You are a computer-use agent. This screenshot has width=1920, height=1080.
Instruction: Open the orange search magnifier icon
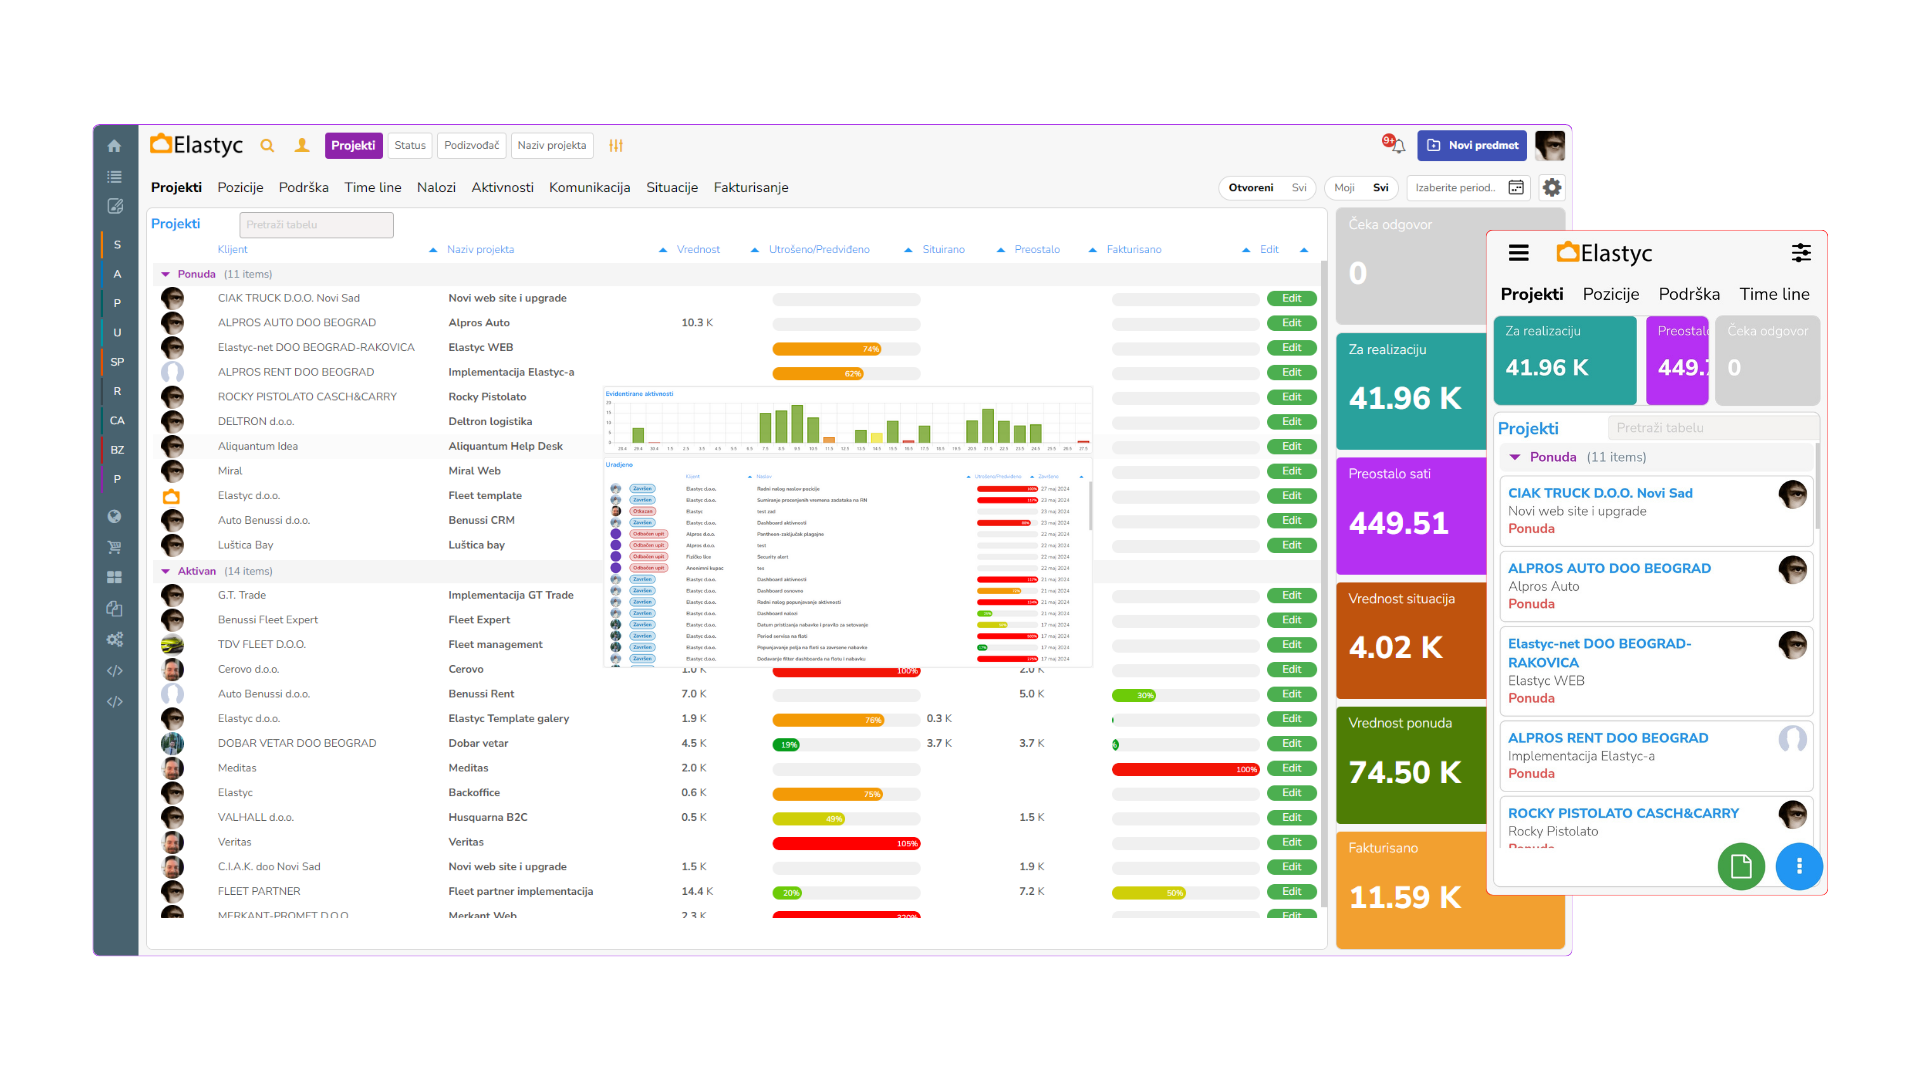(x=267, y=146)
